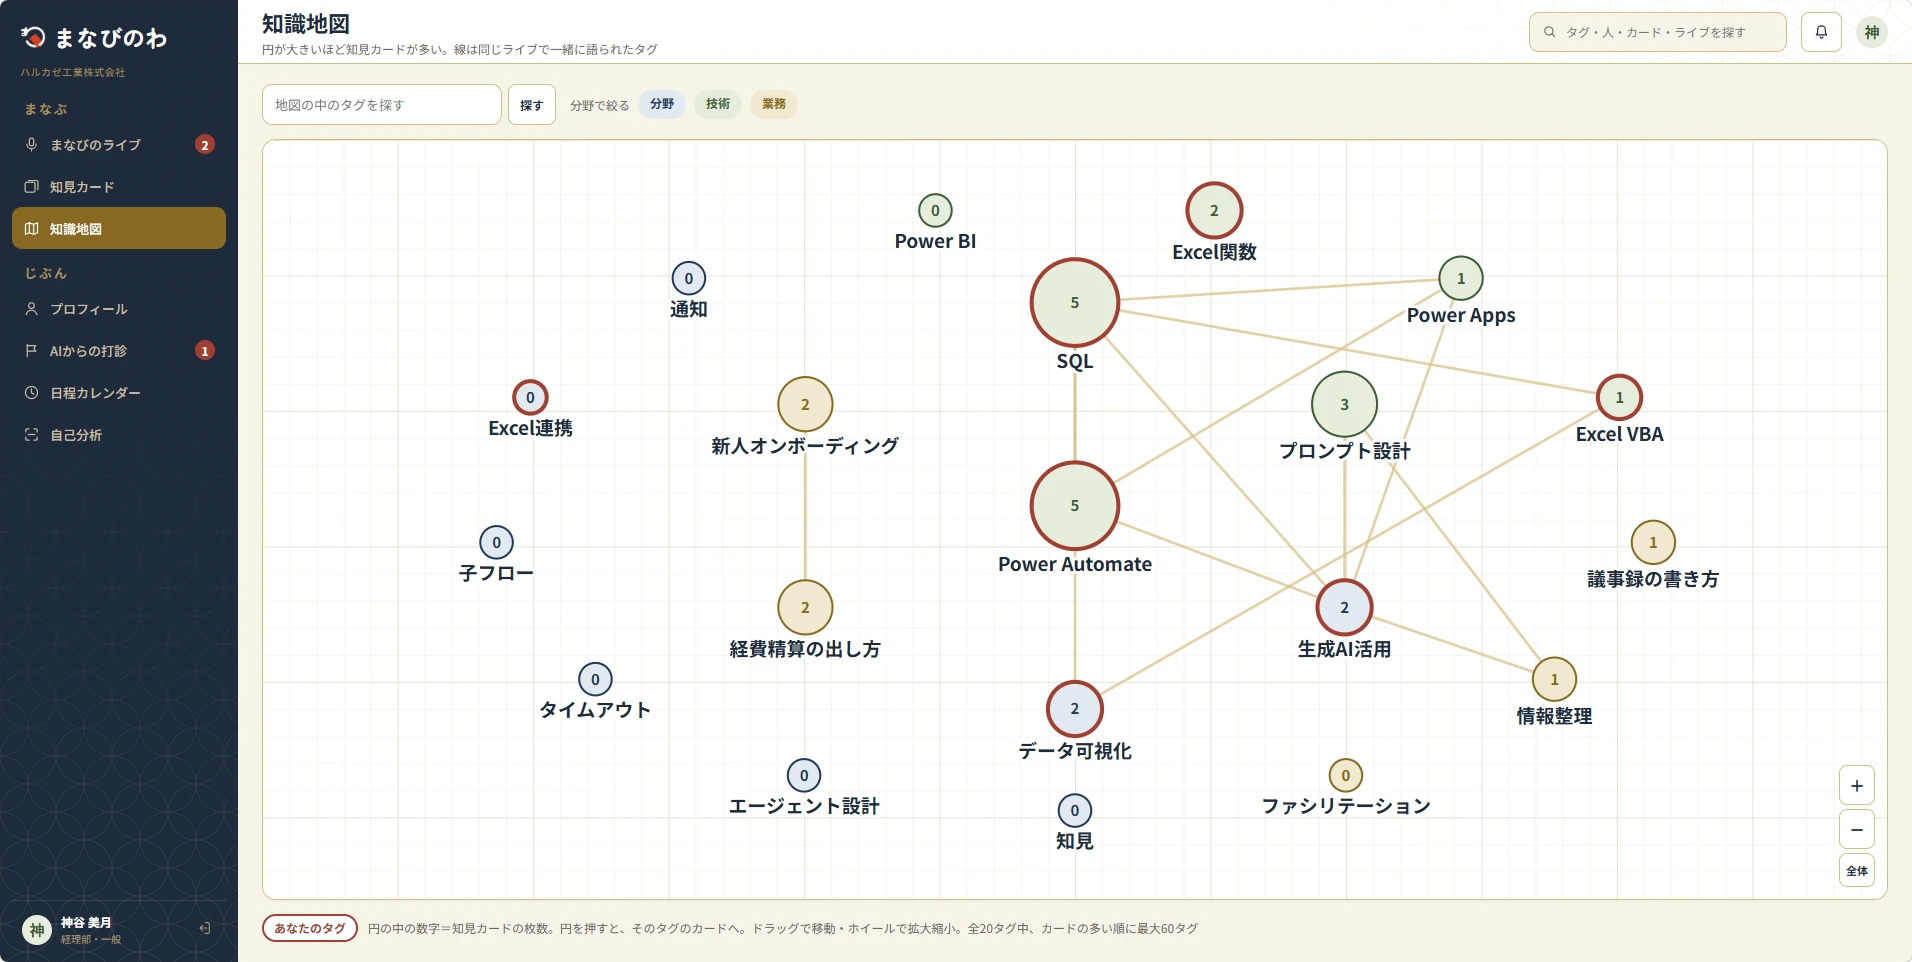The height and width of the screenshot is (962, 1912).
Task: Open the Excel VBA tag node
Action: (x=1620, y=398)
